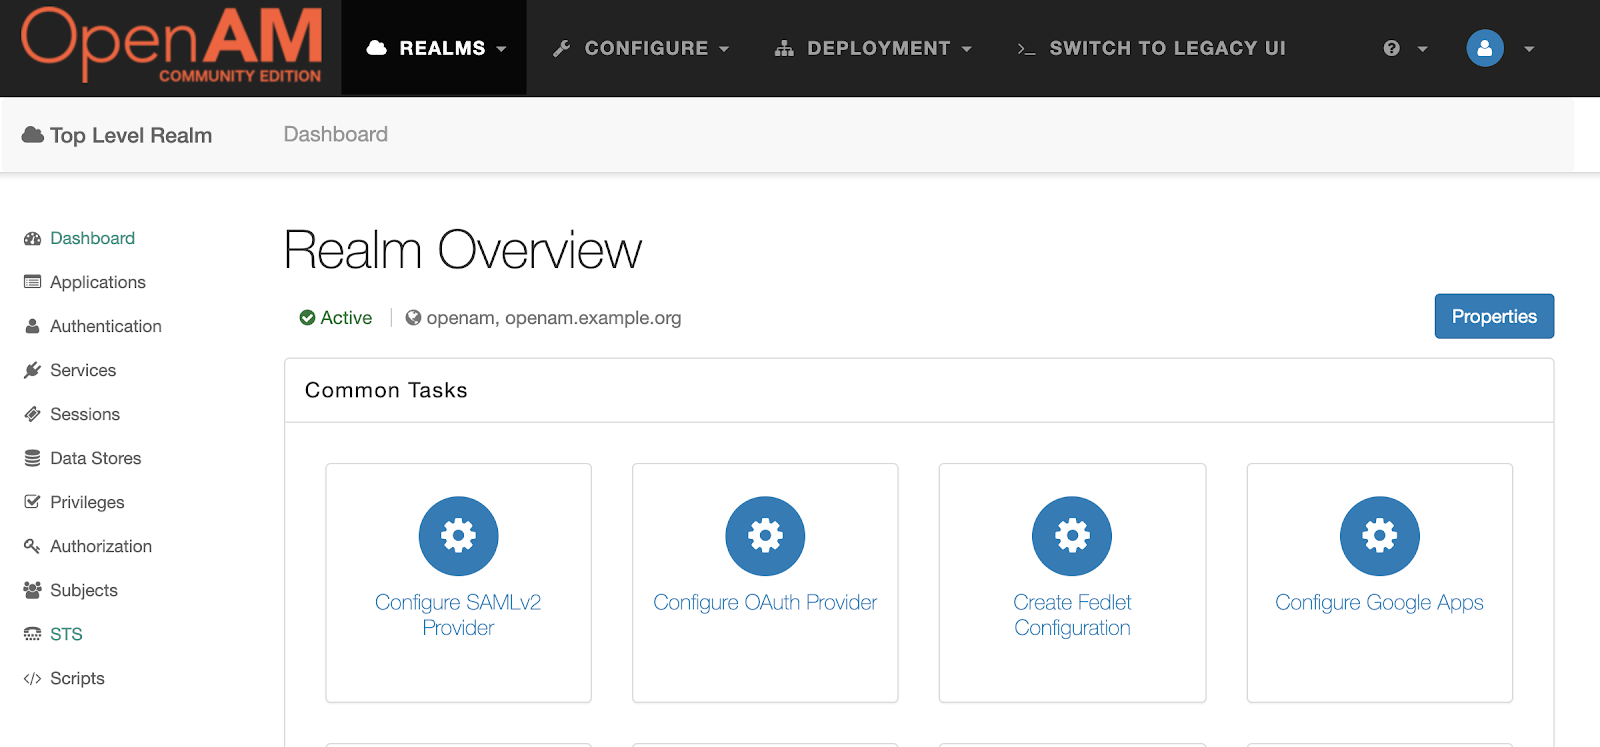Click the gear icon for Configure OAuth Provider
Viewport: 1600px width, 747px height.
click(x=765, y=536)
